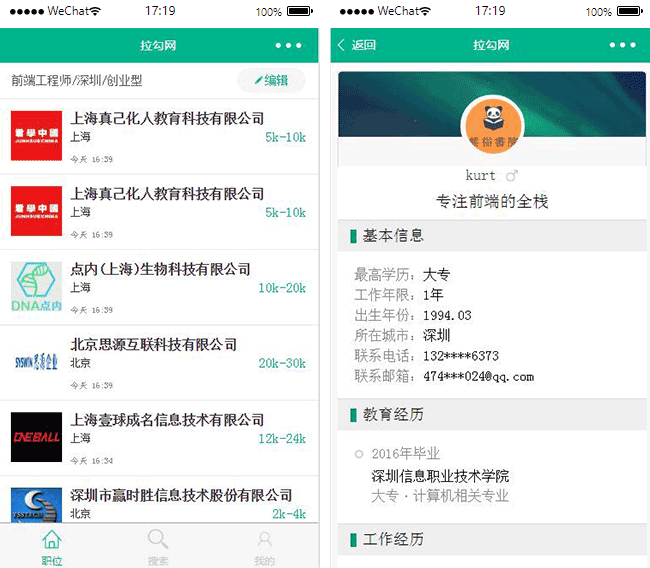The width and height of the screenshot is (650, 568).
Task: Click the ONEBALL company logo
Action: [x=36, y=437]
